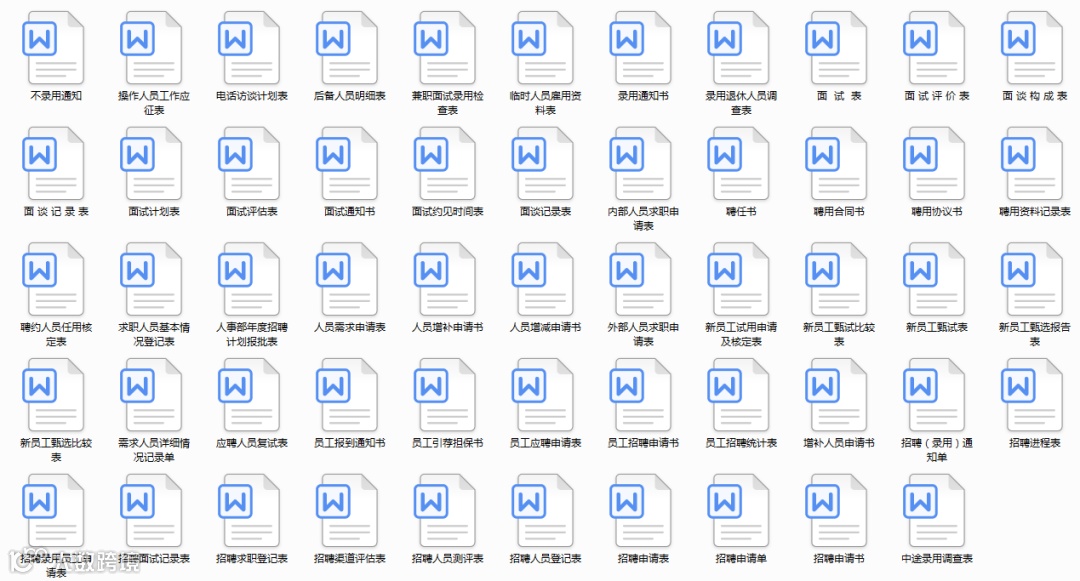Select the 聘约人员任用核定表 document
This screenshot has width=1080, height=581.
point(55,280)
